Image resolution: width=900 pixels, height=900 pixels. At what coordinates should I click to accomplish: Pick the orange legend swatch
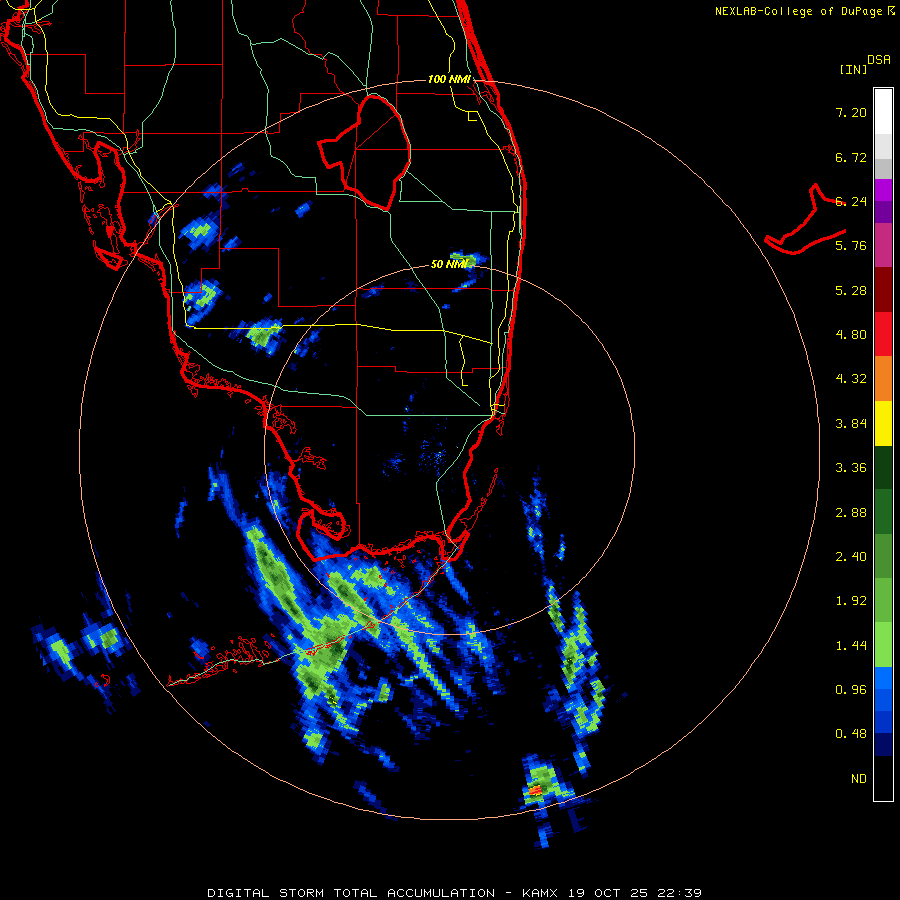coord(883,379)
